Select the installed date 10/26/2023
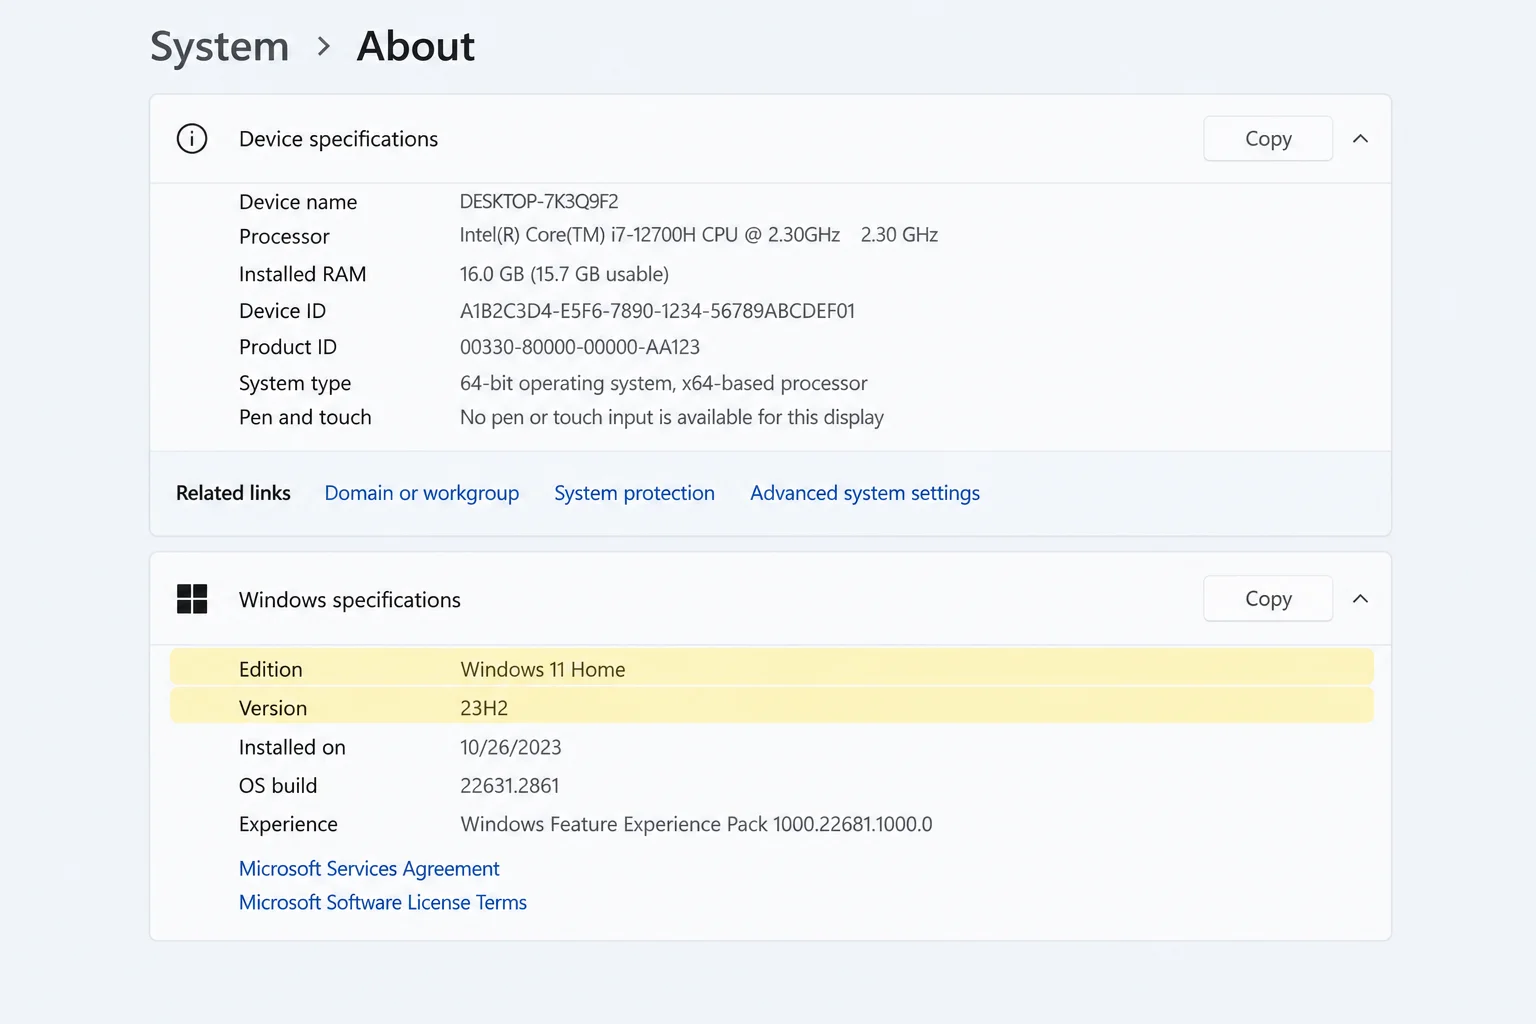 [x=510, y=747]
